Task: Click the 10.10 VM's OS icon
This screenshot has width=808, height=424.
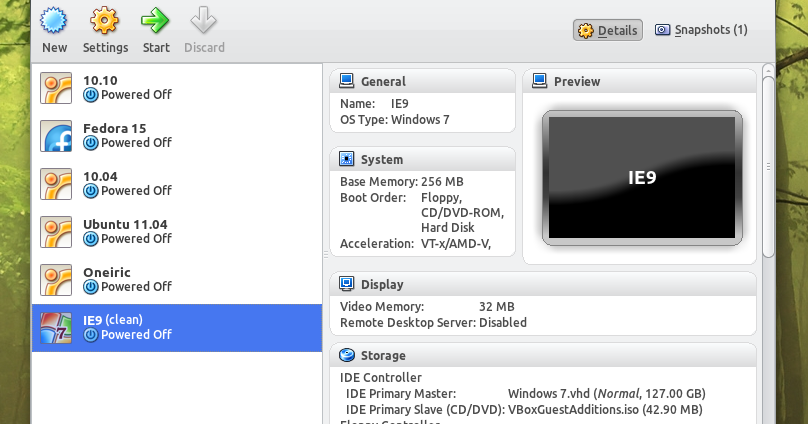Action: click(56, 88)
